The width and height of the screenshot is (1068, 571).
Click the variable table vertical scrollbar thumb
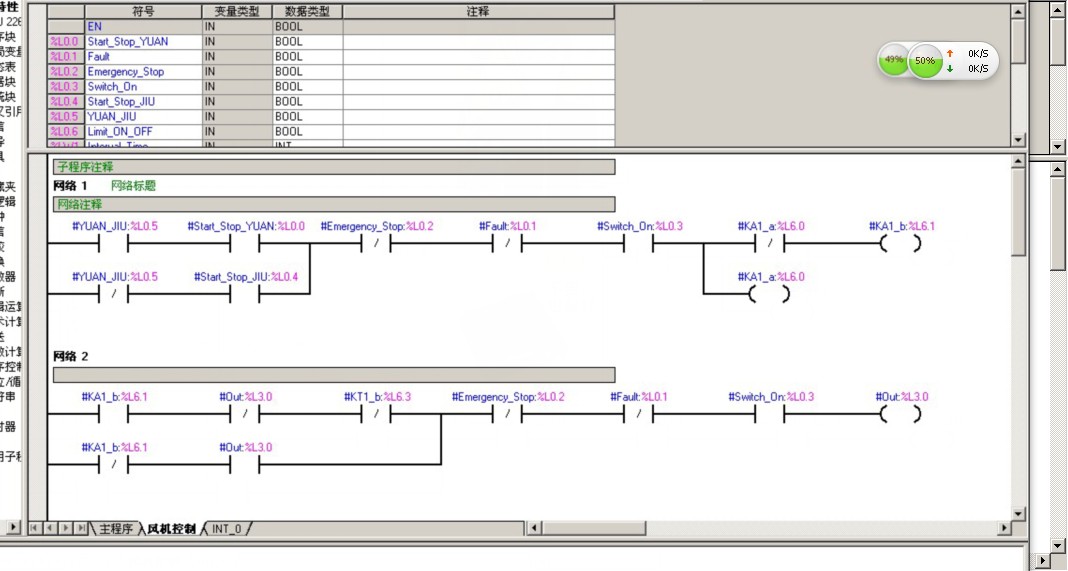tap(1018, 40)
